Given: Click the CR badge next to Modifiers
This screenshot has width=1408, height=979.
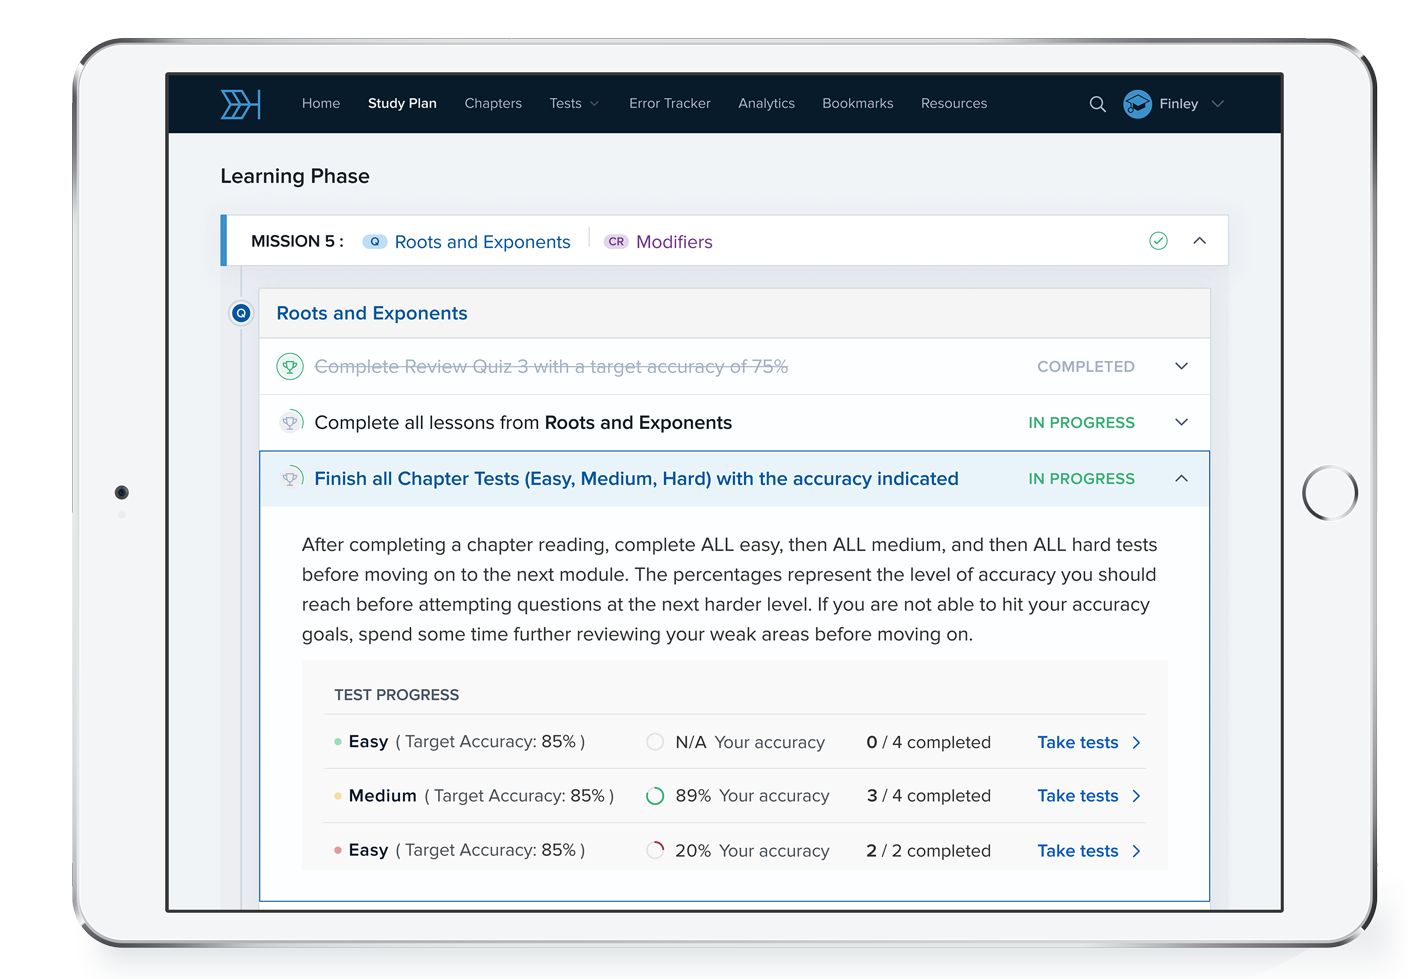Looking at the screenshot, I should click(x=616, y=242).
